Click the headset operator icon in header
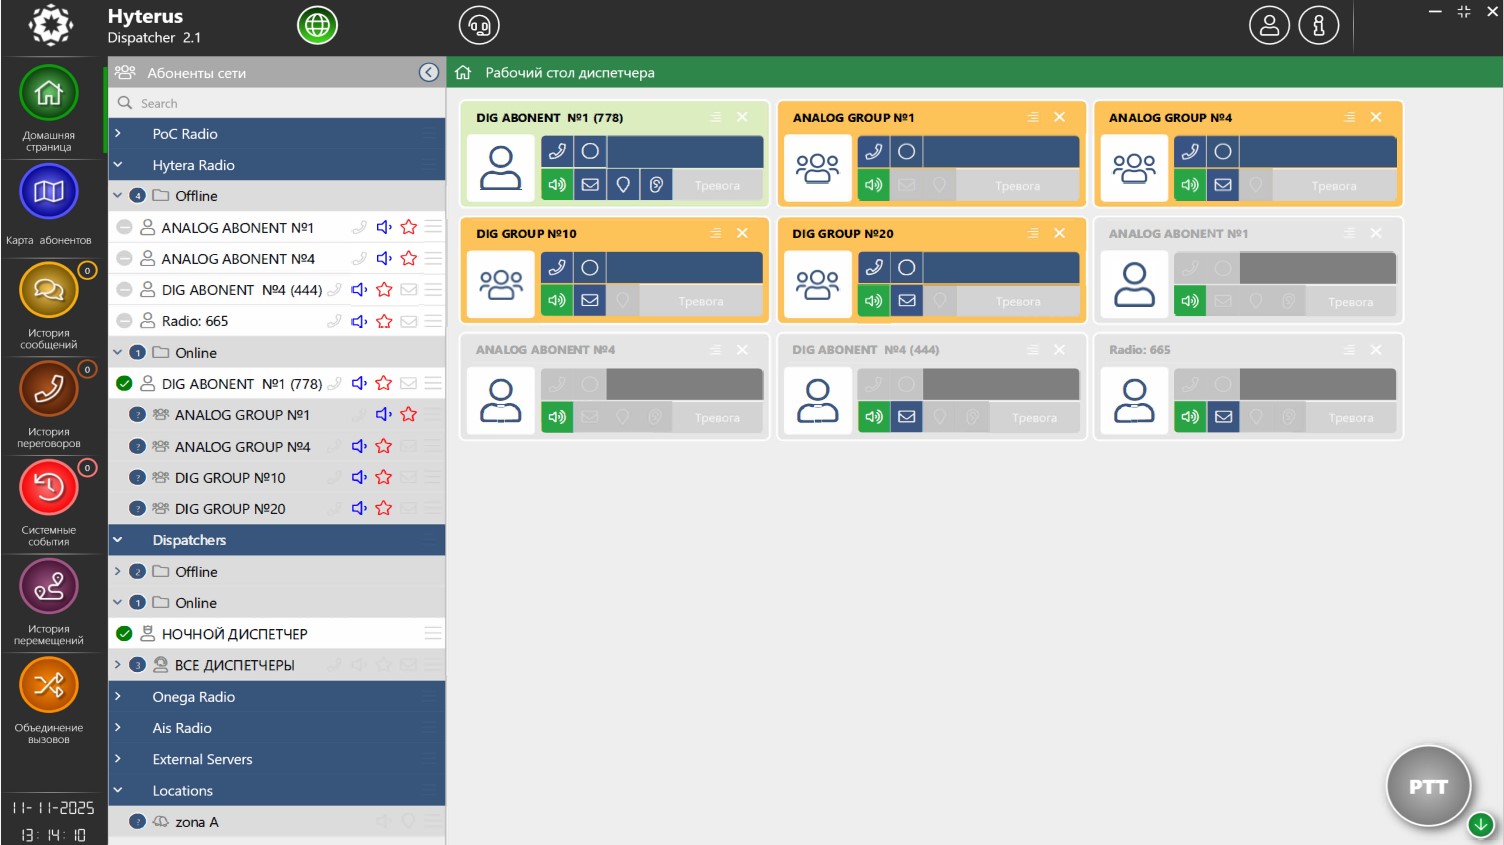The image size is (1504, 845). click(x=479, y=25)
